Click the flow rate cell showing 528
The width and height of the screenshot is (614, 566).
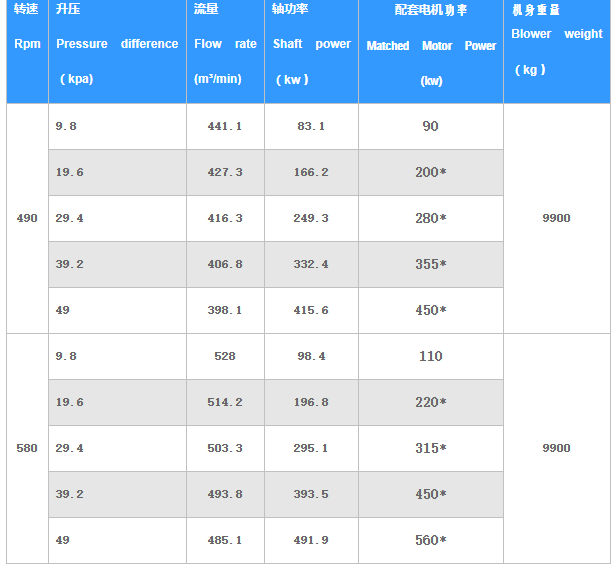click(225, 356)
